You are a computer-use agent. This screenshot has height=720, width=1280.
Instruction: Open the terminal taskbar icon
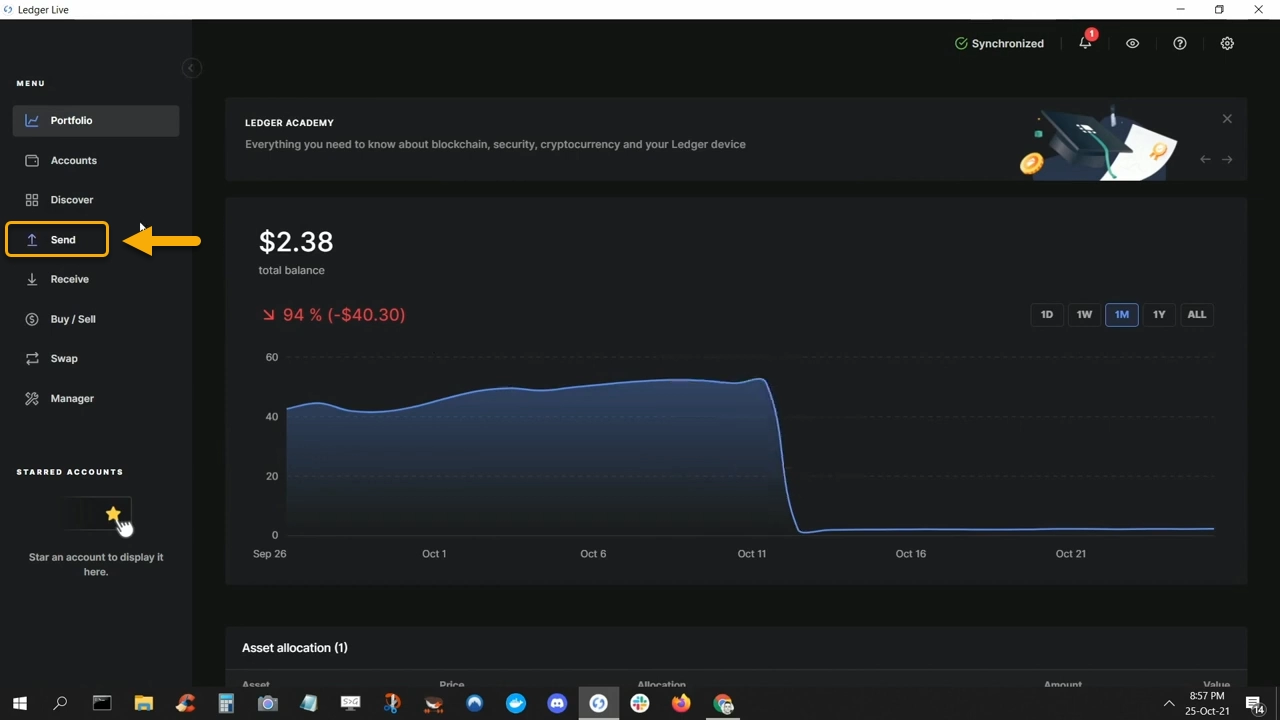(x=102, y=704)
